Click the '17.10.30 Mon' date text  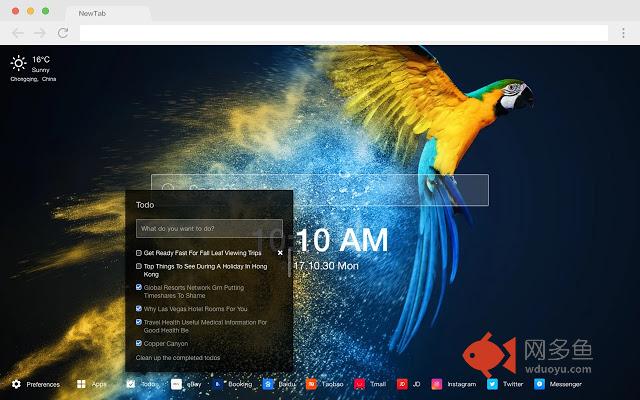click(x=326, y=266)
